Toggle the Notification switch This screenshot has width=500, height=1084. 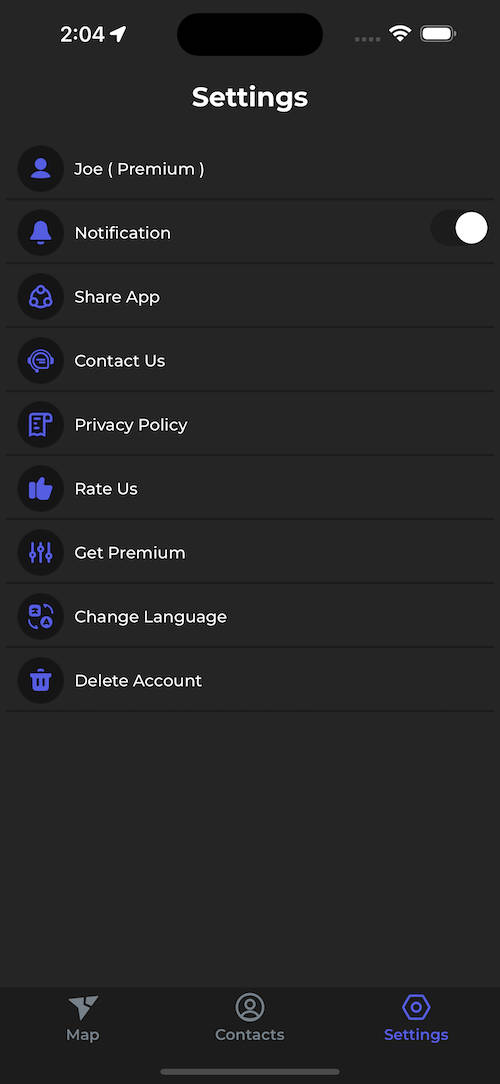point(460,228)
